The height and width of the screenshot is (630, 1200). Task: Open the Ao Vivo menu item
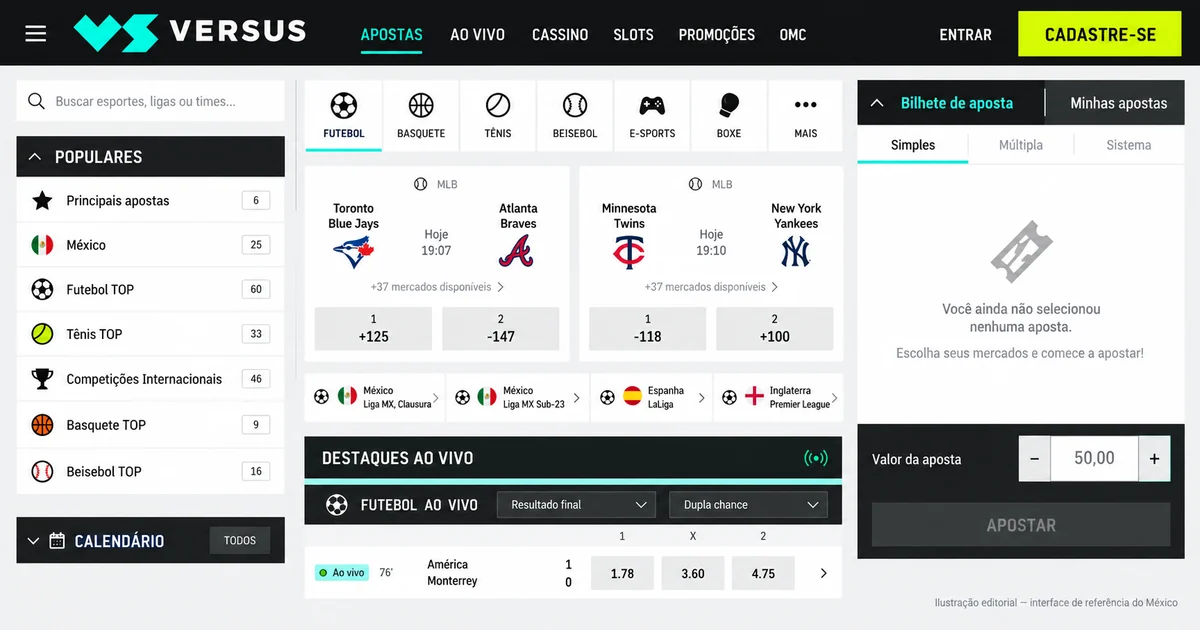click(477, 34)
